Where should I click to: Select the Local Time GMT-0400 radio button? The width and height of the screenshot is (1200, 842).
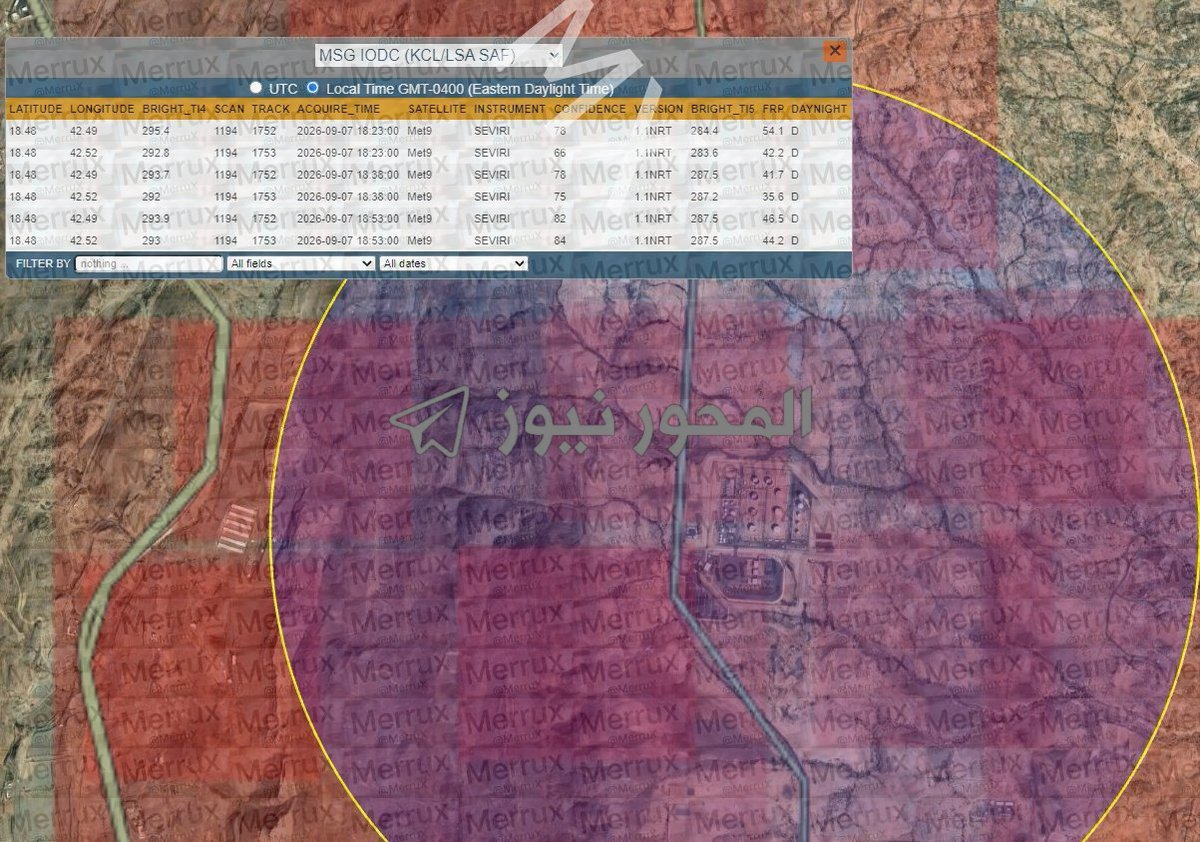pos(312,88)
